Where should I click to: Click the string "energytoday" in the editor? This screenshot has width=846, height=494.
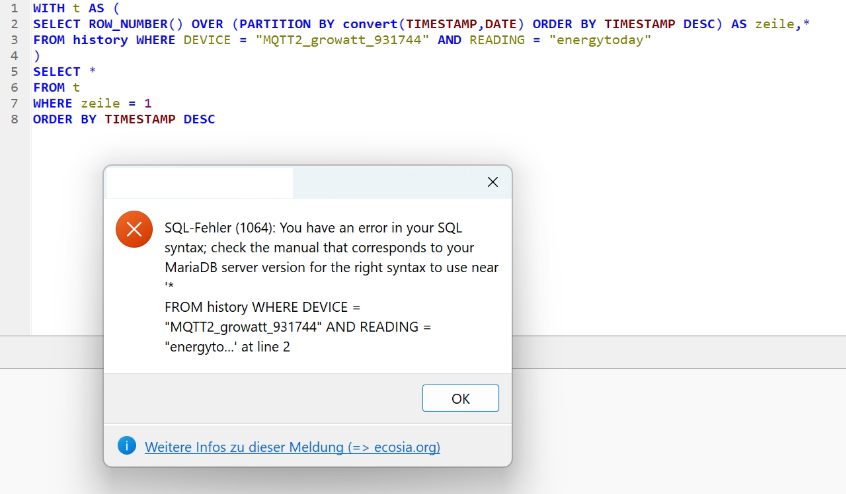click(600, 40)
